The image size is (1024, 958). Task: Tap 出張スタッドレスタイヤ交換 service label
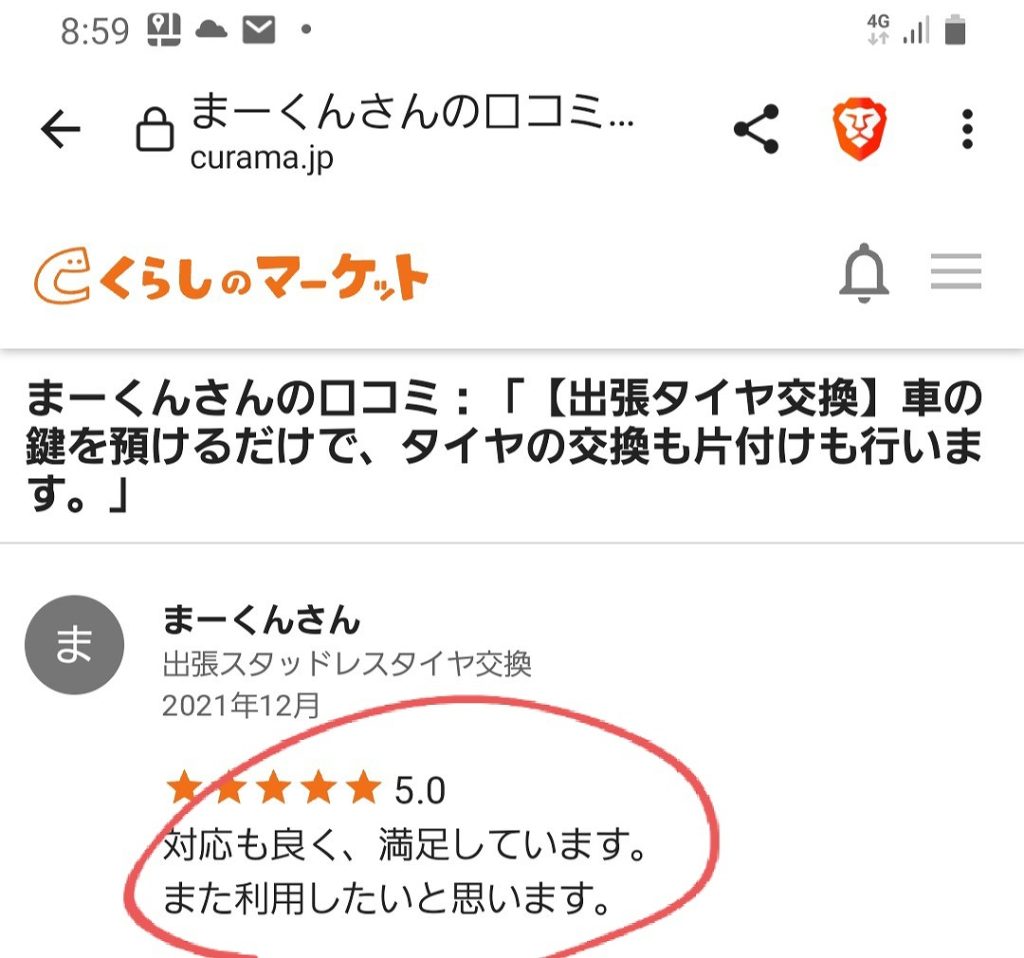[347, 663]
